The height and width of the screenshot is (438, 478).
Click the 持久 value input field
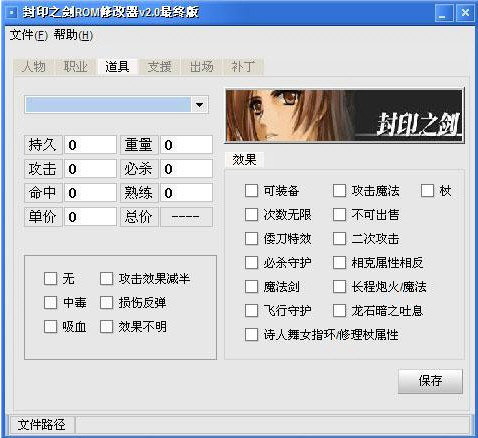(x=90, y=145)
